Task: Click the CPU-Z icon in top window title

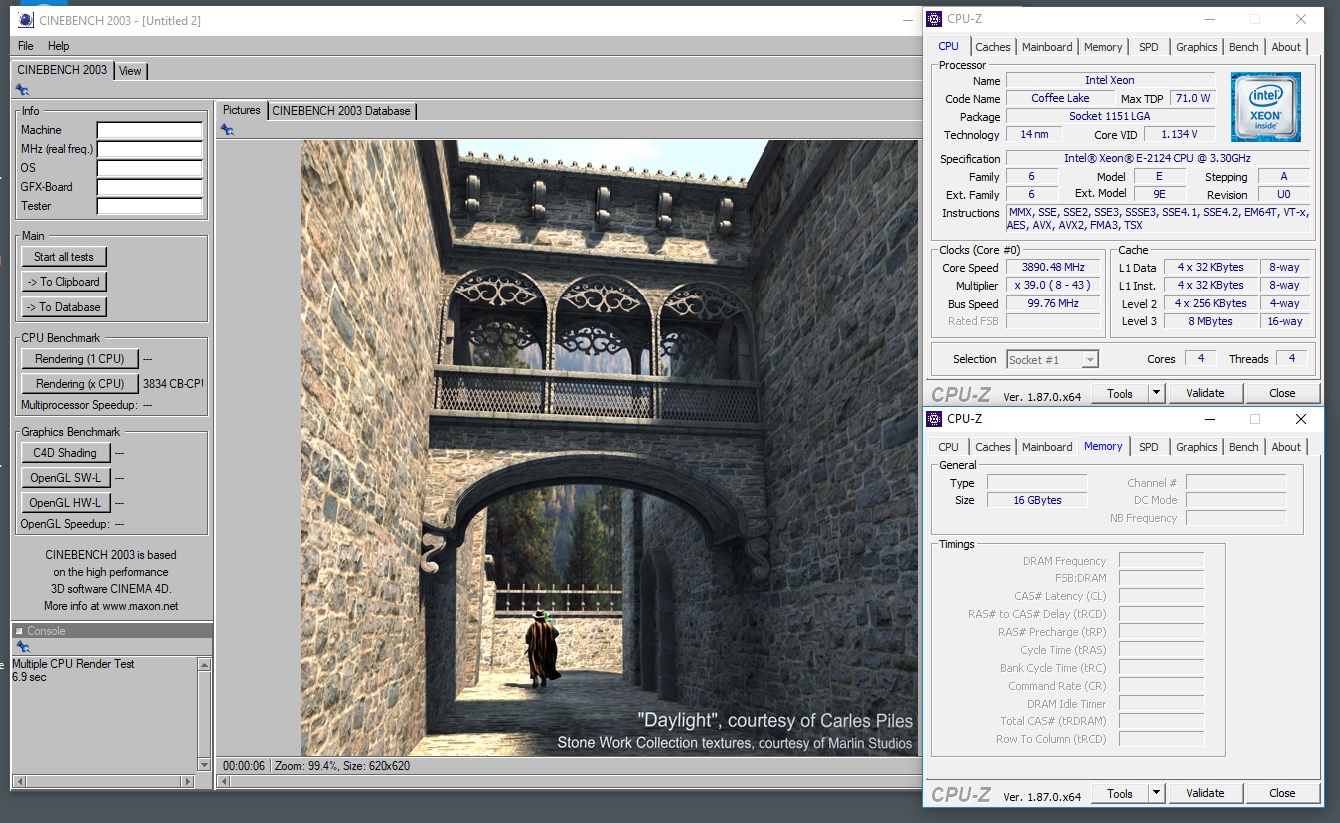Action: [x=934, y=19]
